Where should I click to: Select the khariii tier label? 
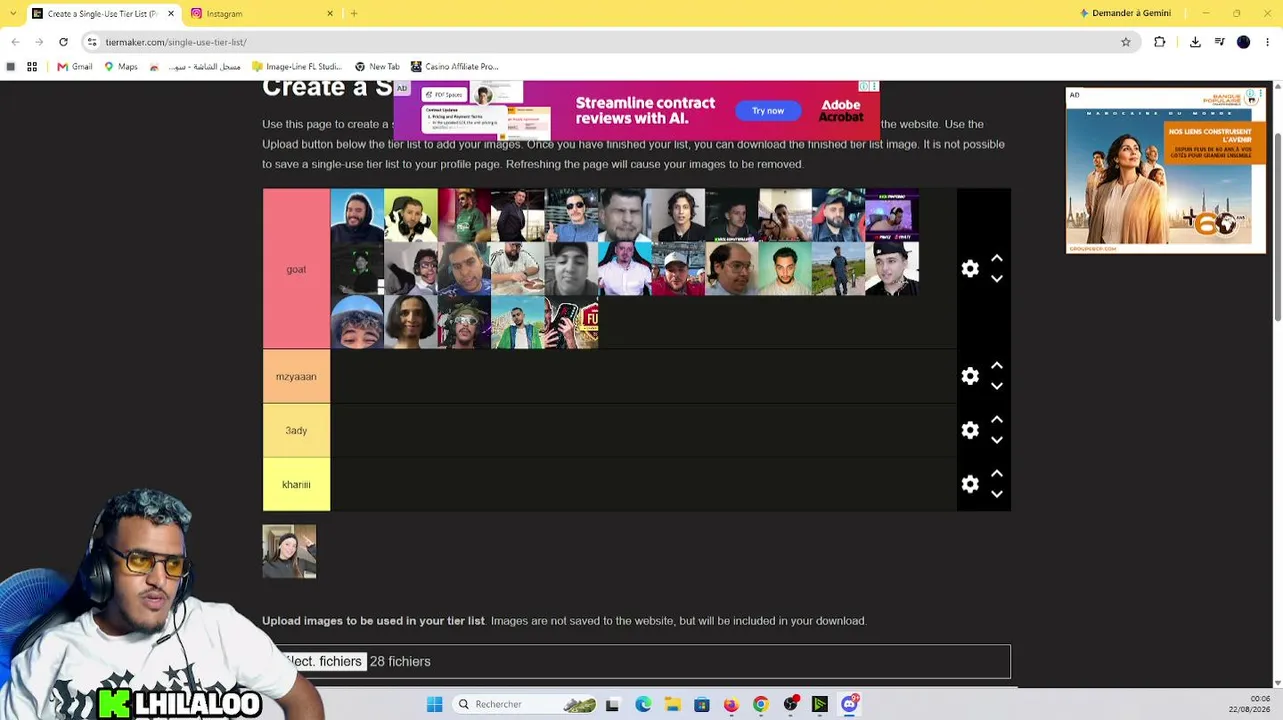[x=296, y=484]
